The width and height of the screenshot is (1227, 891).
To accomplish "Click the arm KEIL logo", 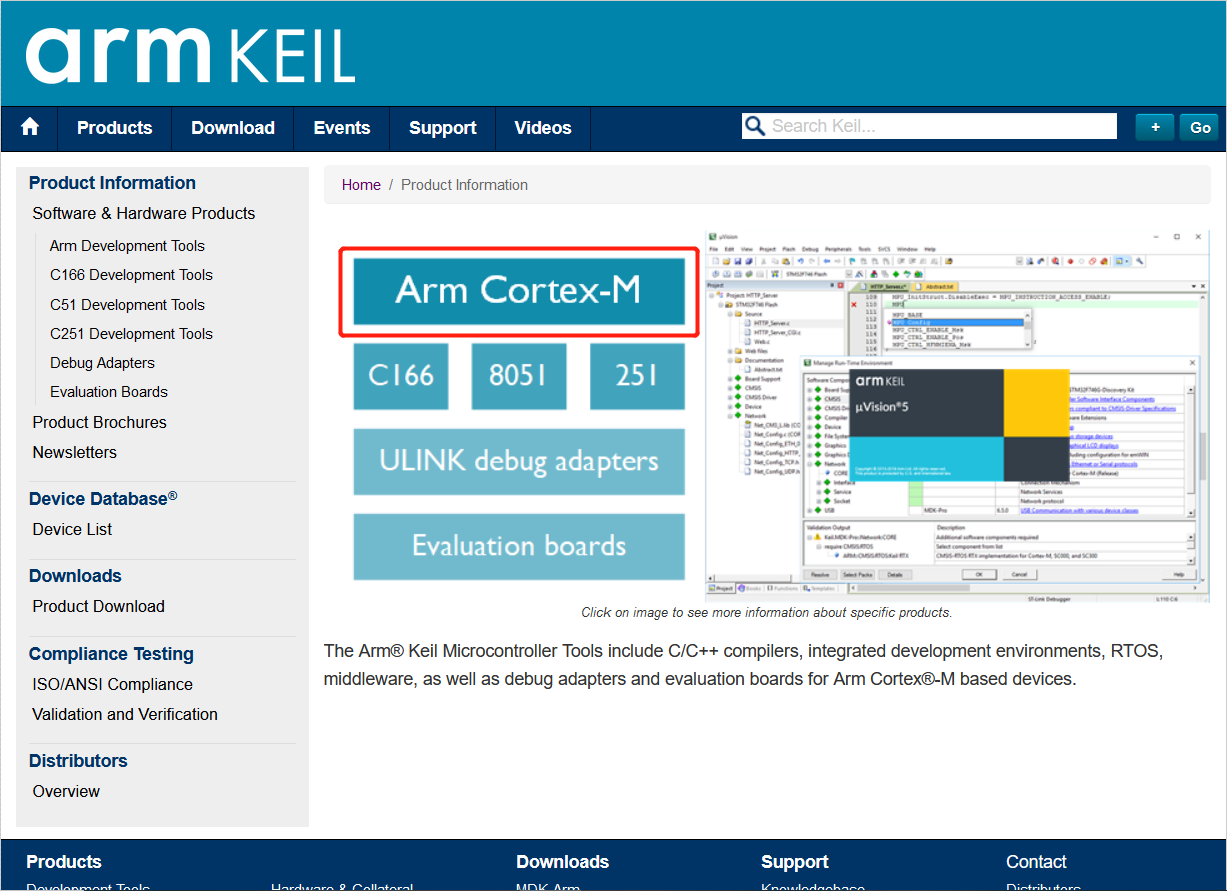I will click(x=190, y=54).
